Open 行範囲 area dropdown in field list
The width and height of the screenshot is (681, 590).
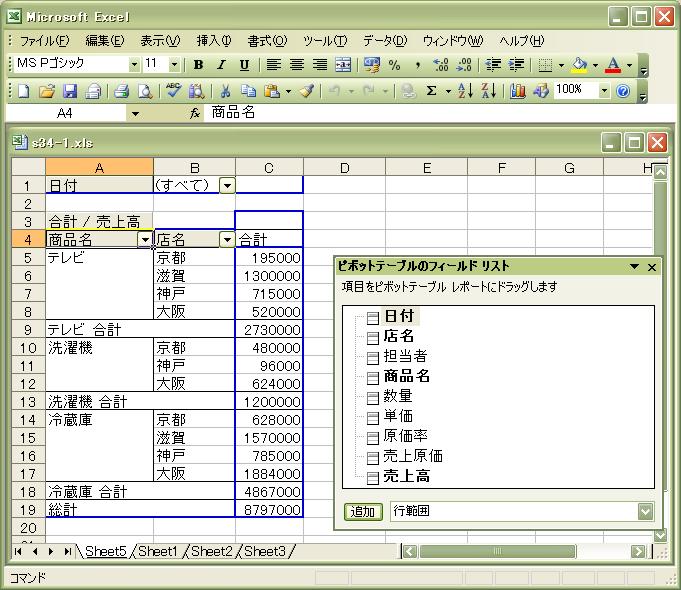tap(645, 512)
